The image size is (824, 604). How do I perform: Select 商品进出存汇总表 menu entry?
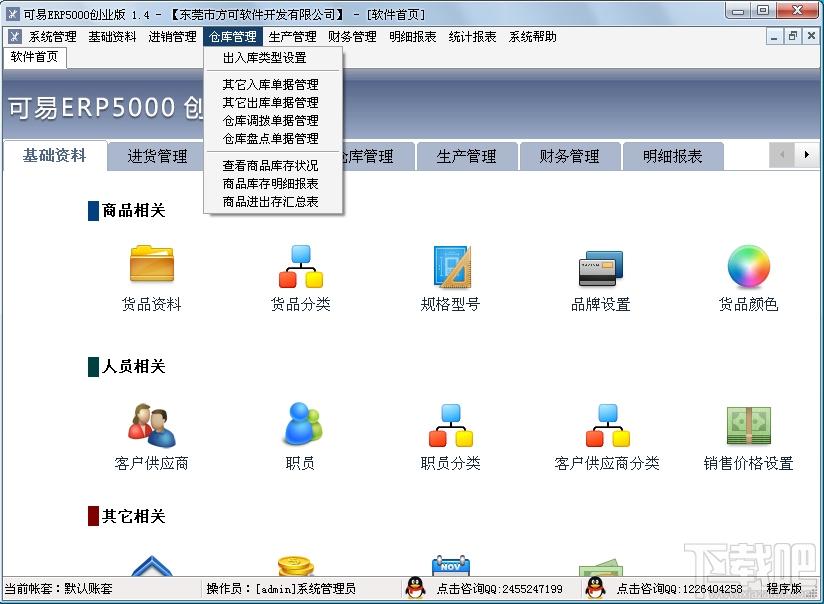coord(273,201)
